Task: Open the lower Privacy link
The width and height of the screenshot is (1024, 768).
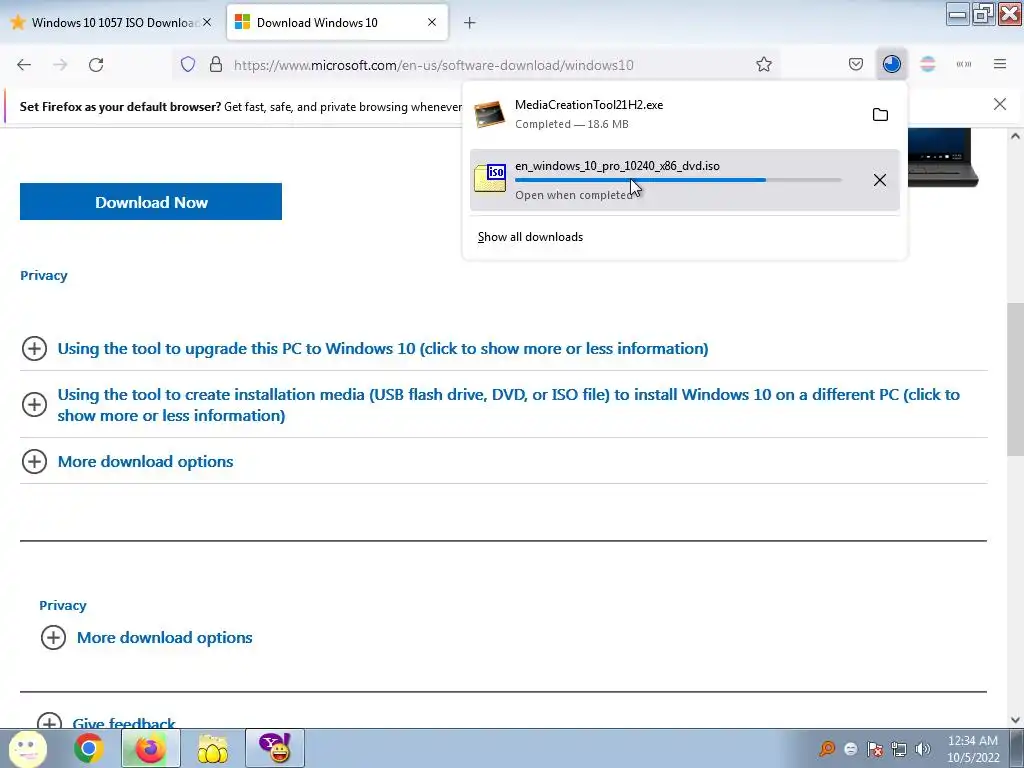Action: (63, 605)
